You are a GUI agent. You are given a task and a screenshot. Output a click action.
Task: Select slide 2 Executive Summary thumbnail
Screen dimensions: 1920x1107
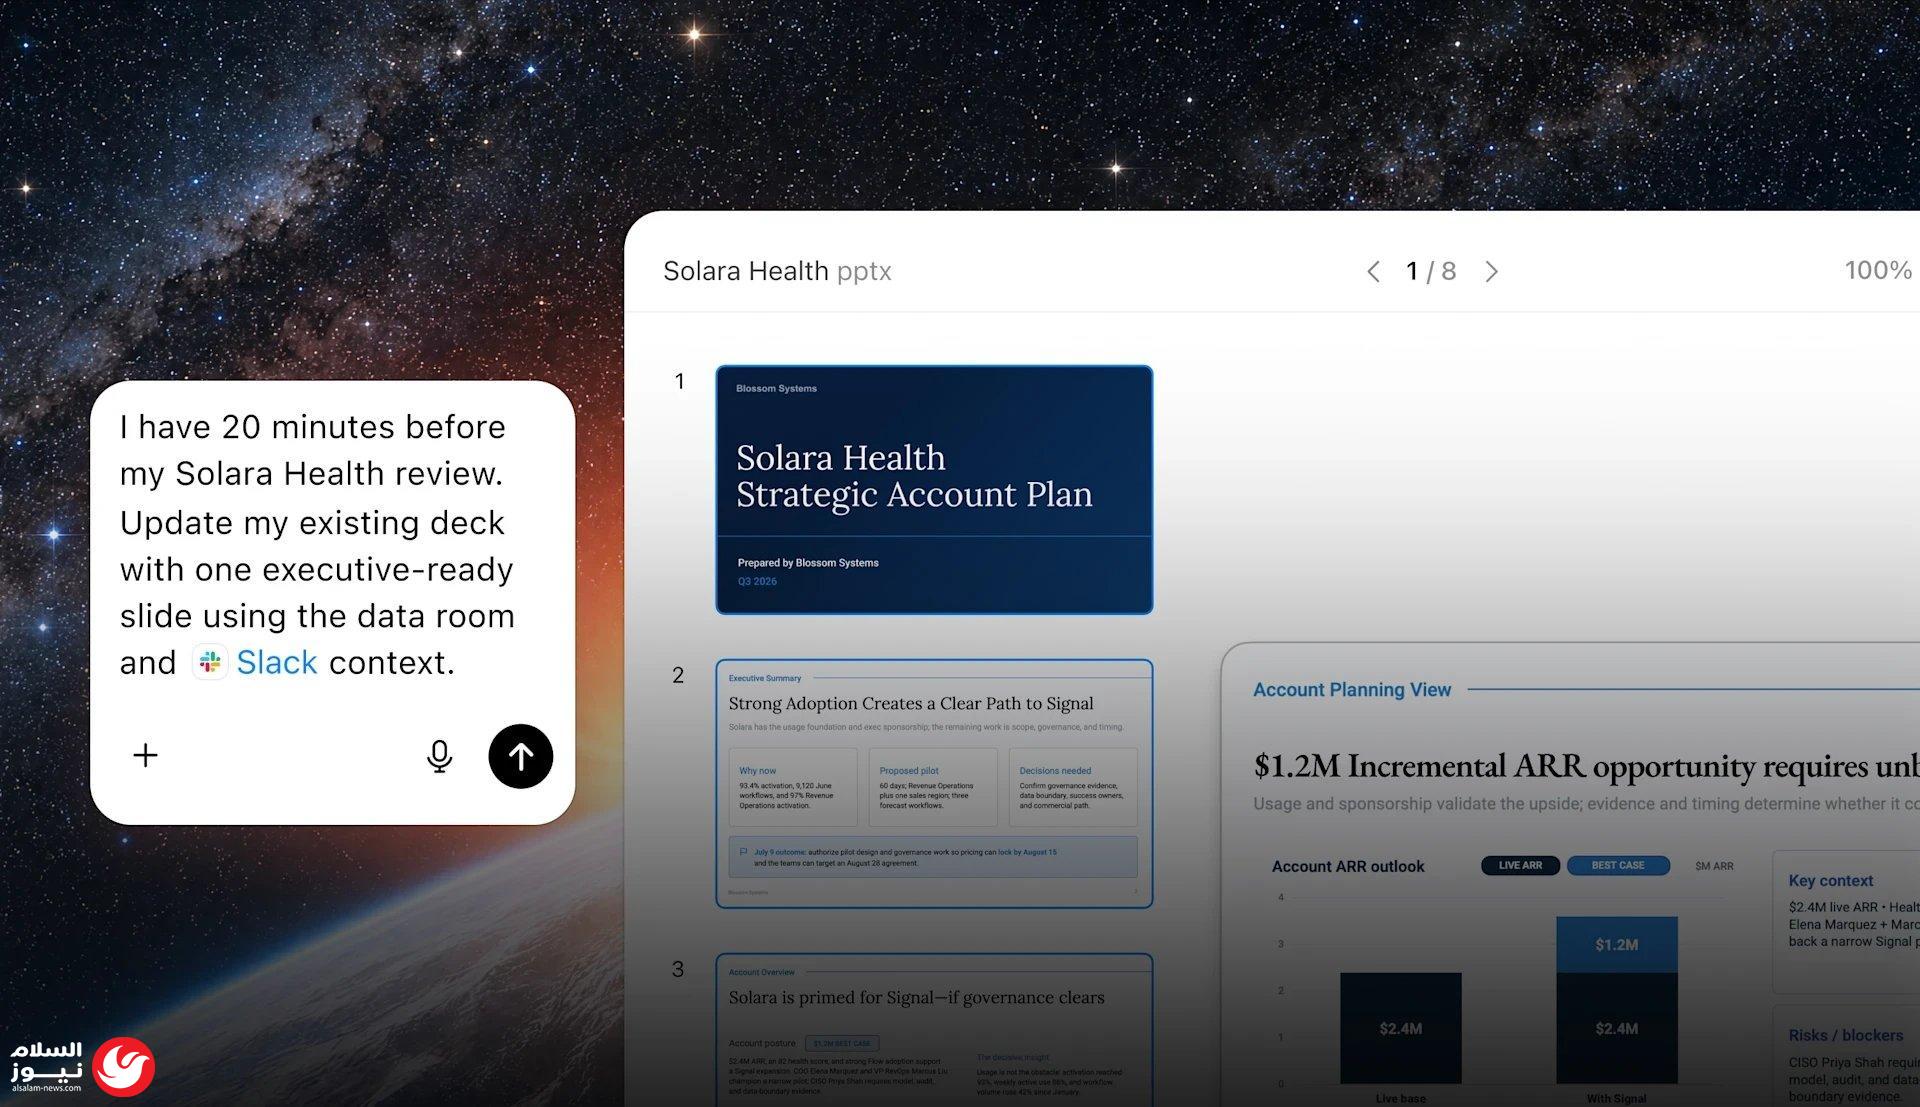(x=934, y=783)
